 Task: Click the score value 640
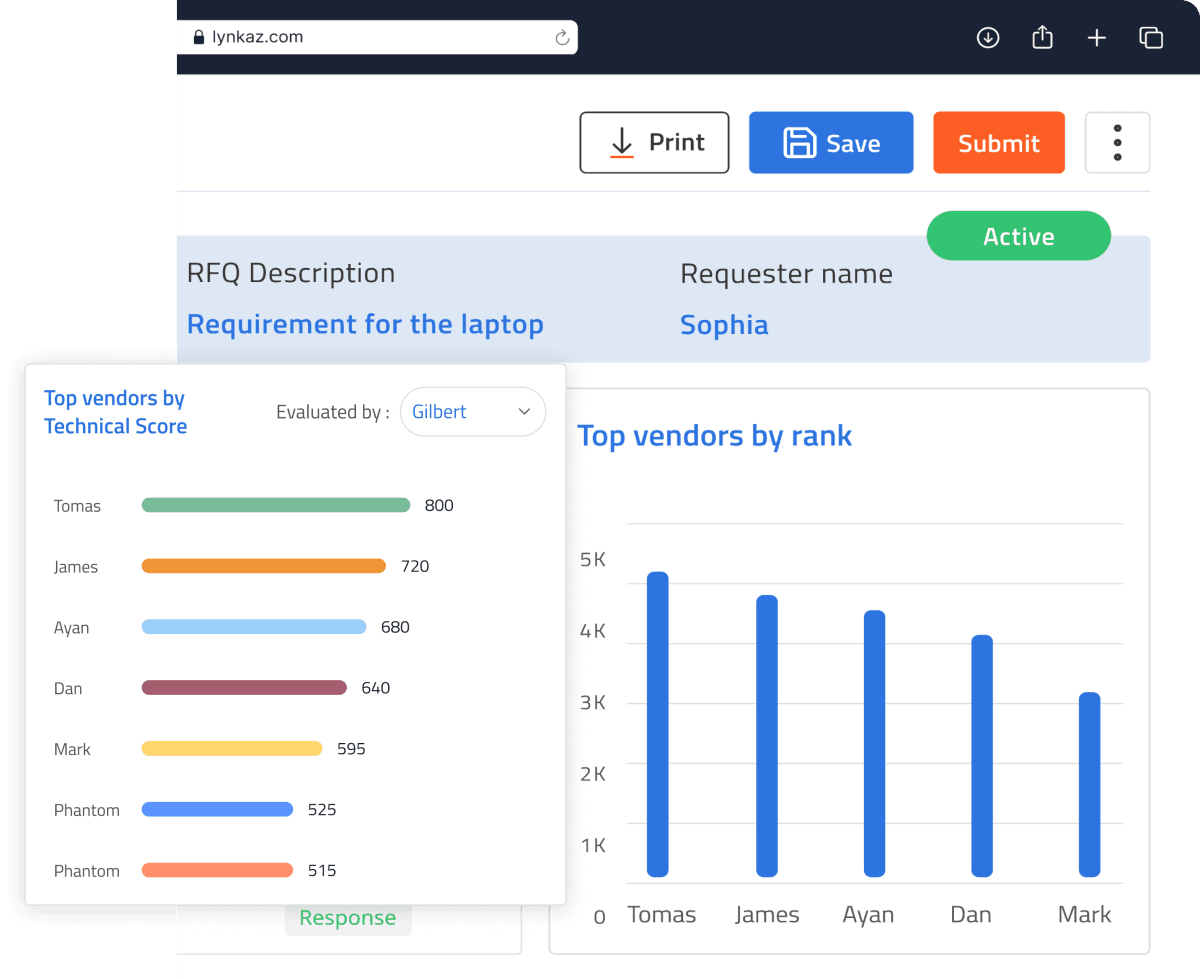(x=375, y=689)
